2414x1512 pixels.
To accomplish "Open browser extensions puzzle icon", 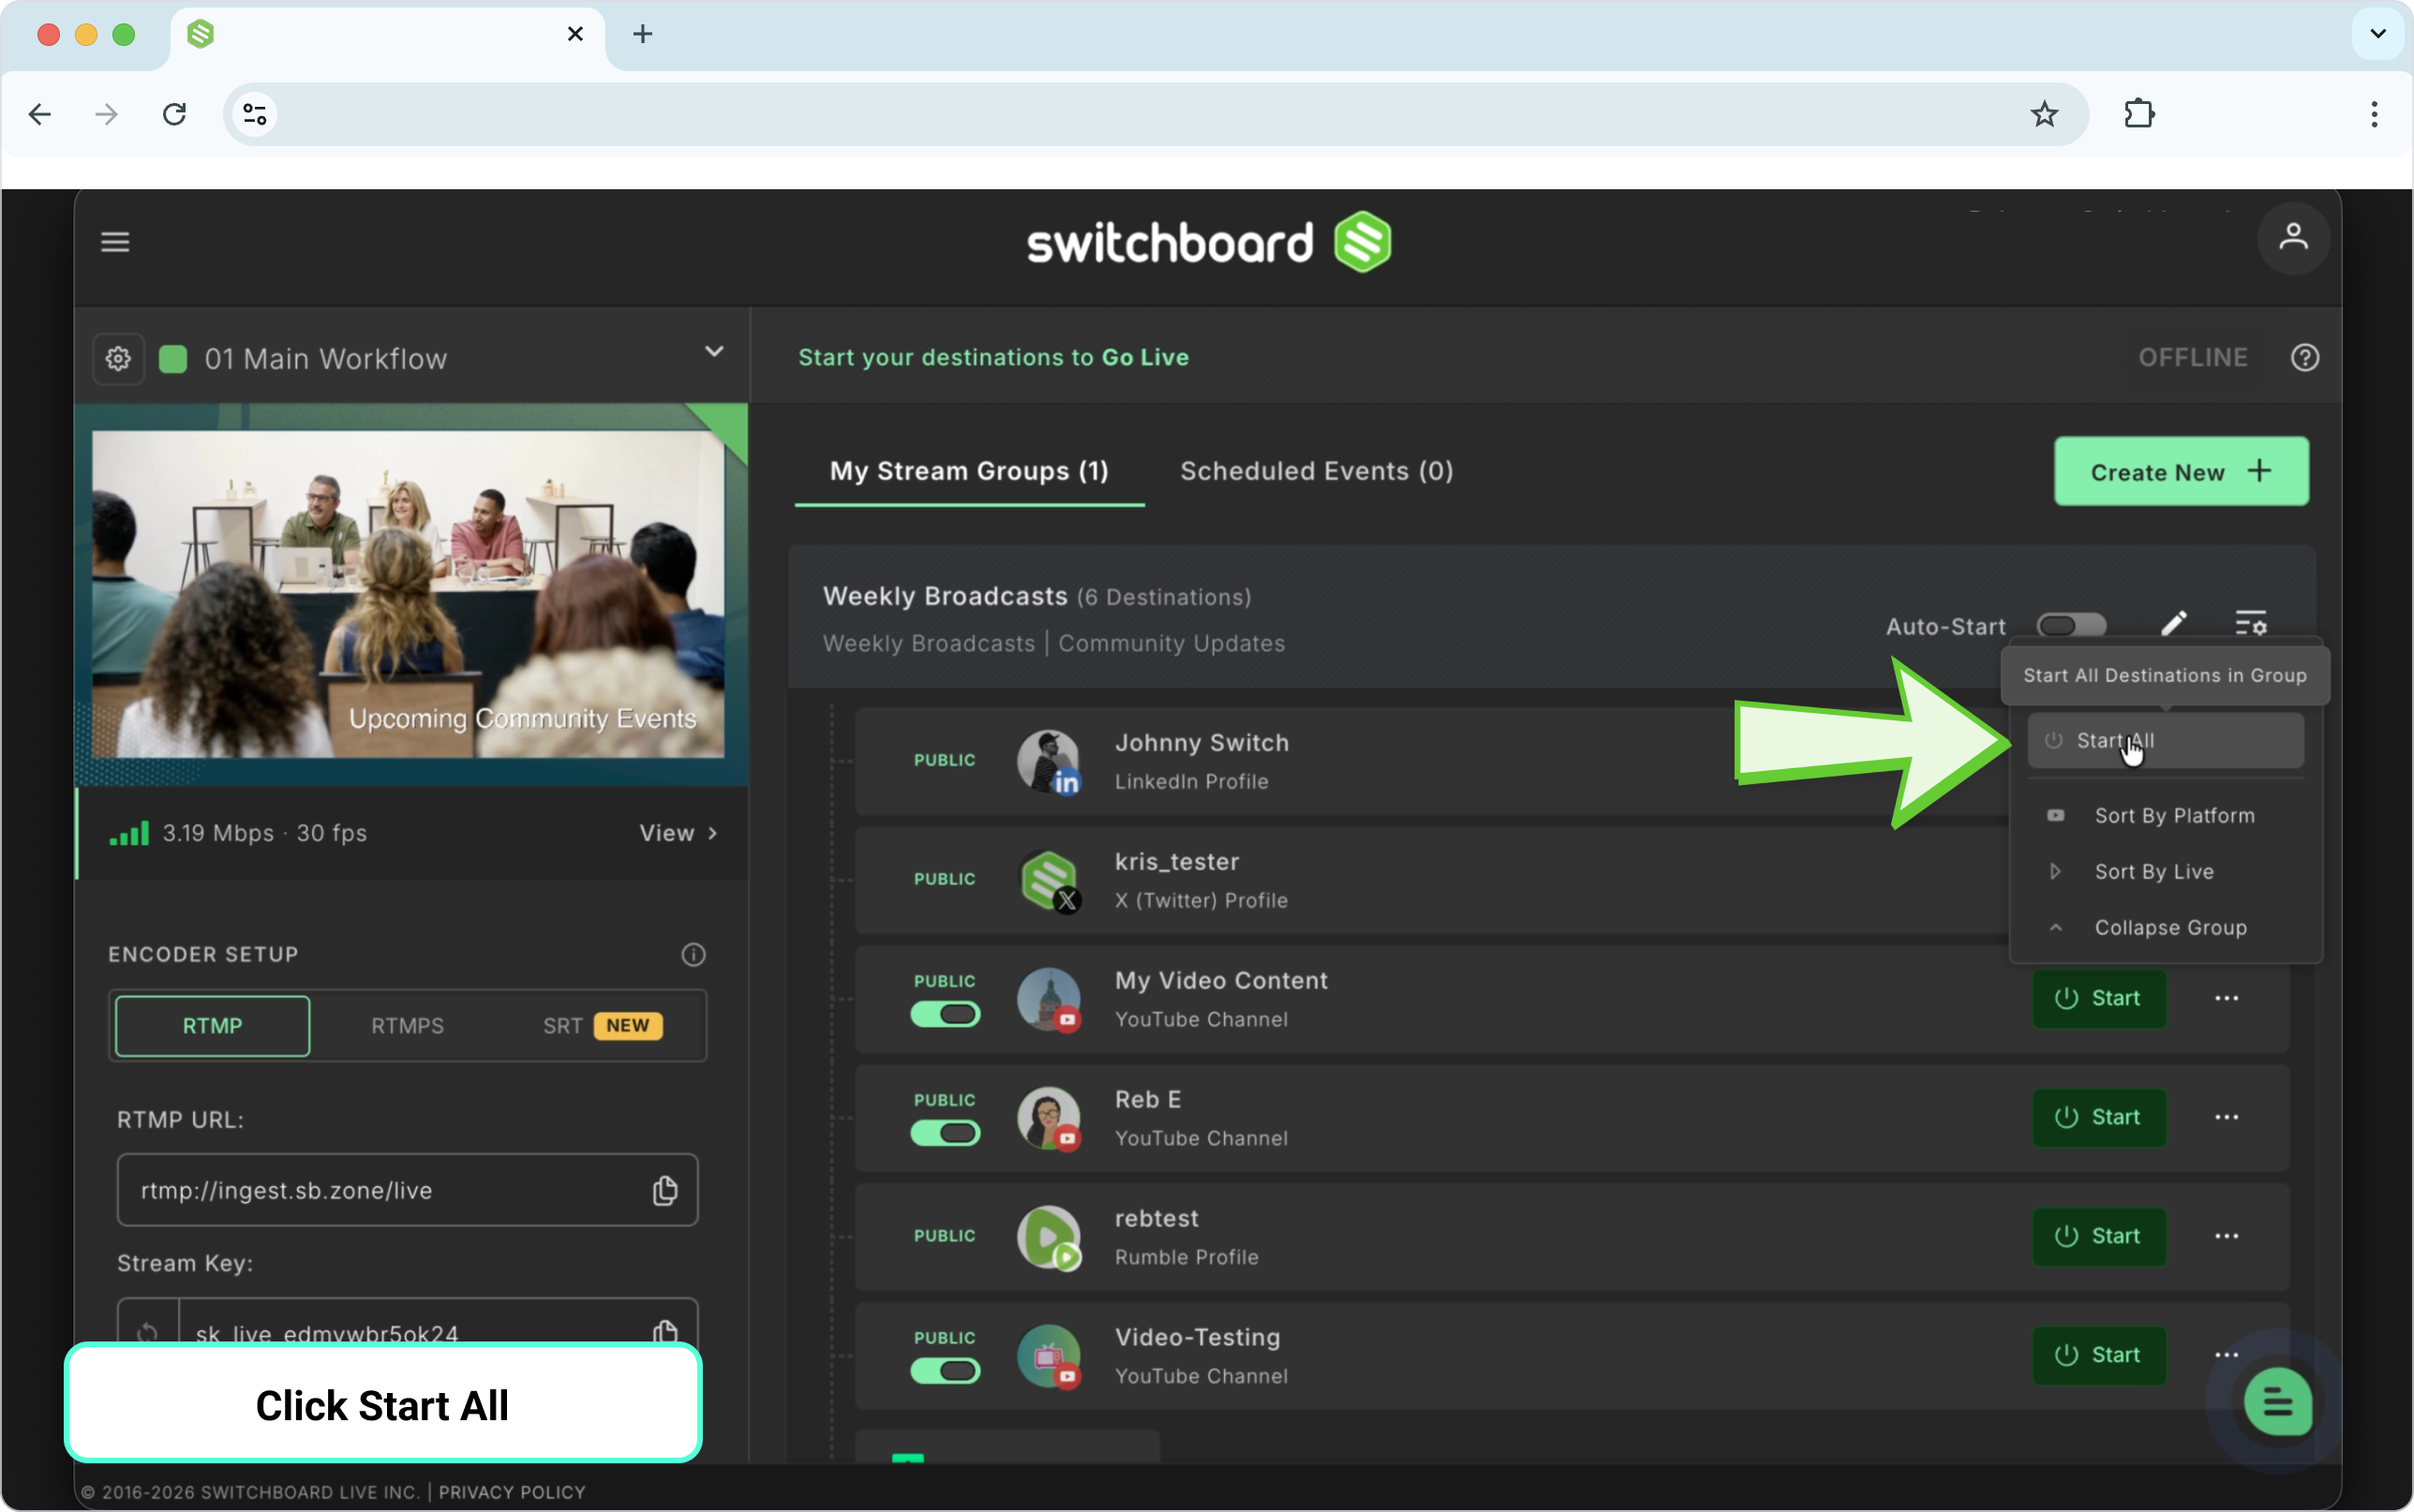I will pyautogui.click(x=2138, y=114).
